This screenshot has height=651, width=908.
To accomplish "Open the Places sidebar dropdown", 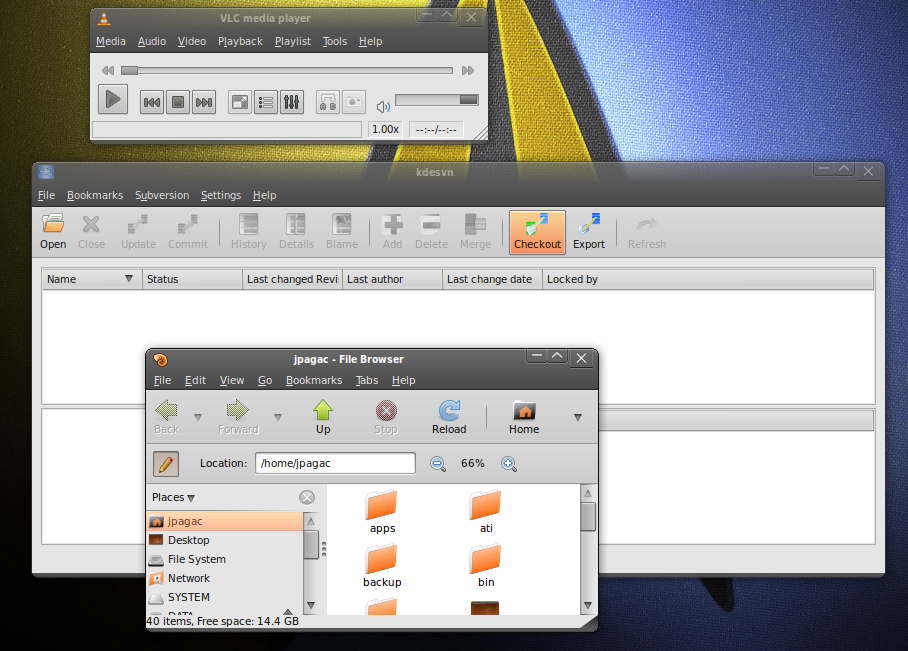I will pos(173,498).
